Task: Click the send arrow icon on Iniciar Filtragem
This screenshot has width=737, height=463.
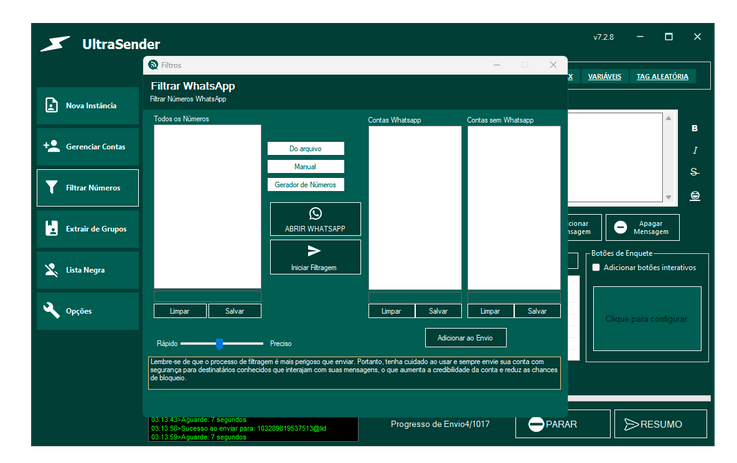Action: pyautogui.click(x=314, y=251)
